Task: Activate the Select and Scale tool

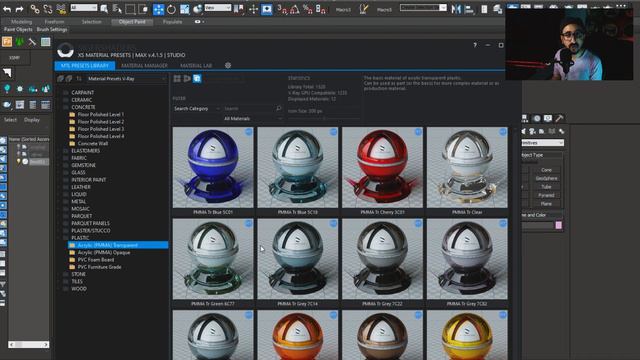Action: click(x=184, y=9)
